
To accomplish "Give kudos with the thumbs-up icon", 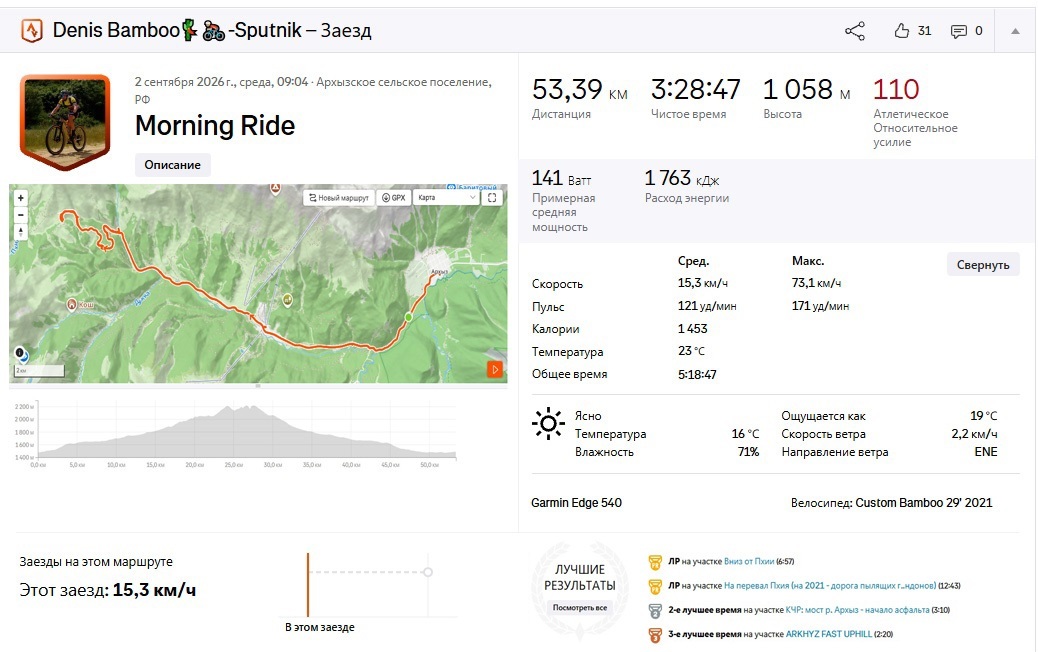I will click(x=901, y=30).
